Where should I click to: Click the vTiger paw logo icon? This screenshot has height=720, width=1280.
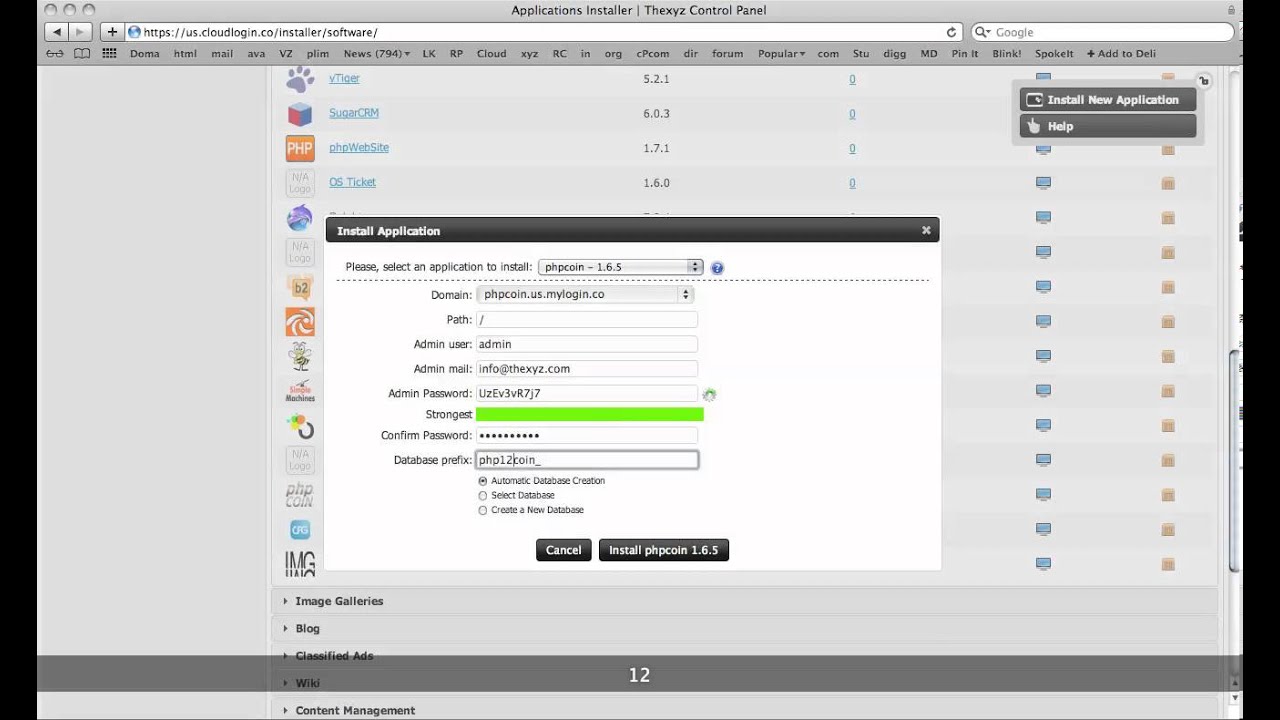[300, 79]
